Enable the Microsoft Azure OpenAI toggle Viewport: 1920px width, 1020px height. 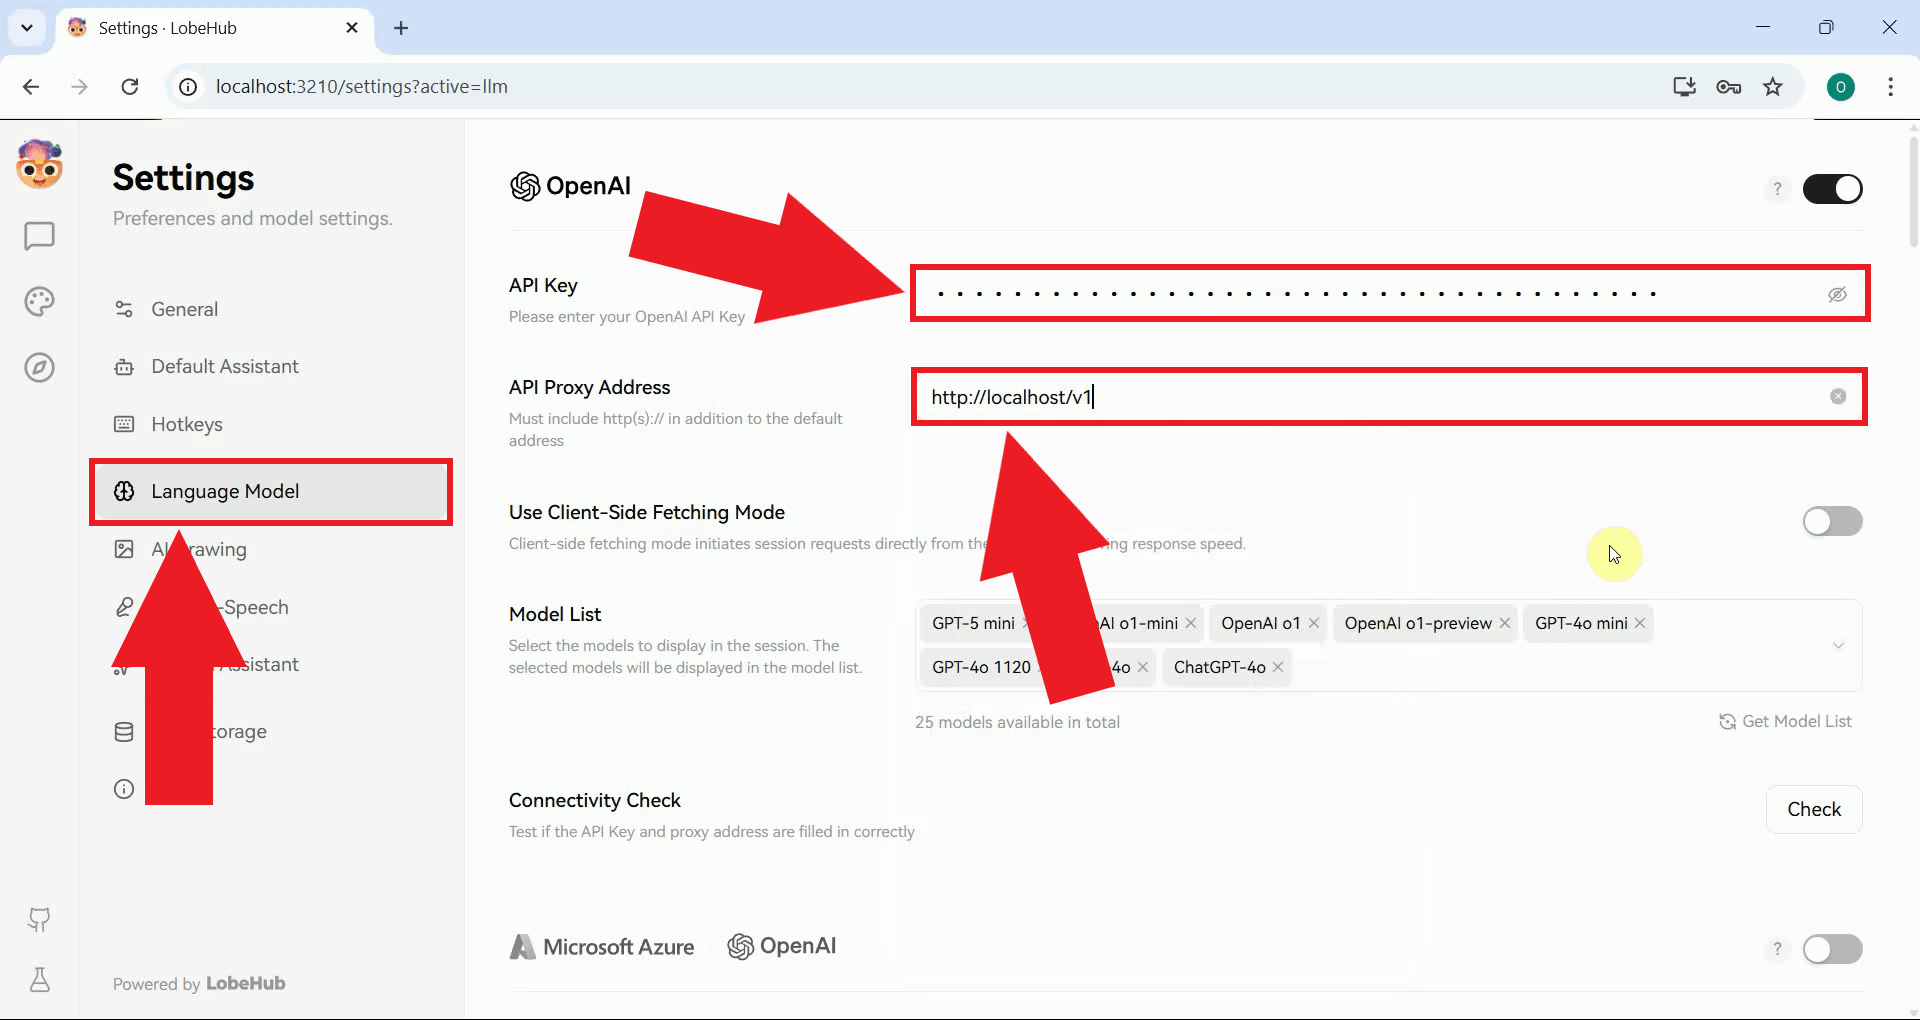1833,949
